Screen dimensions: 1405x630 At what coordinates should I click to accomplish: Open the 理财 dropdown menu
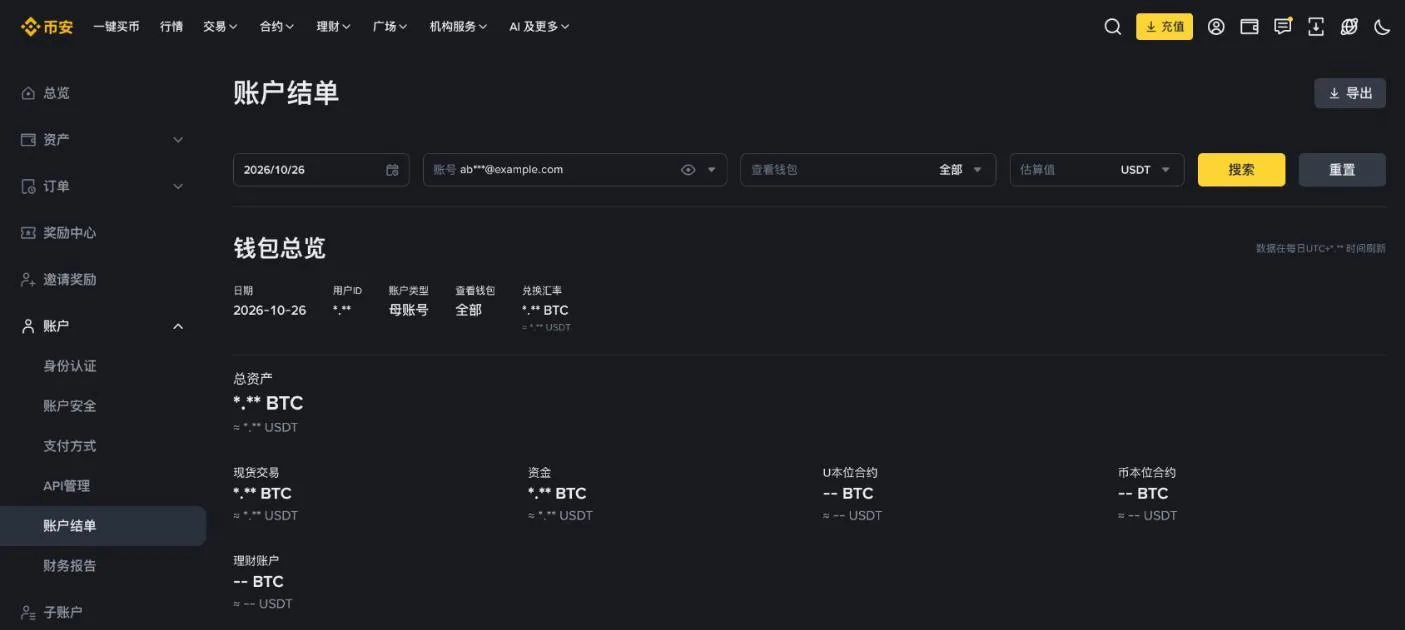point(334,27)
